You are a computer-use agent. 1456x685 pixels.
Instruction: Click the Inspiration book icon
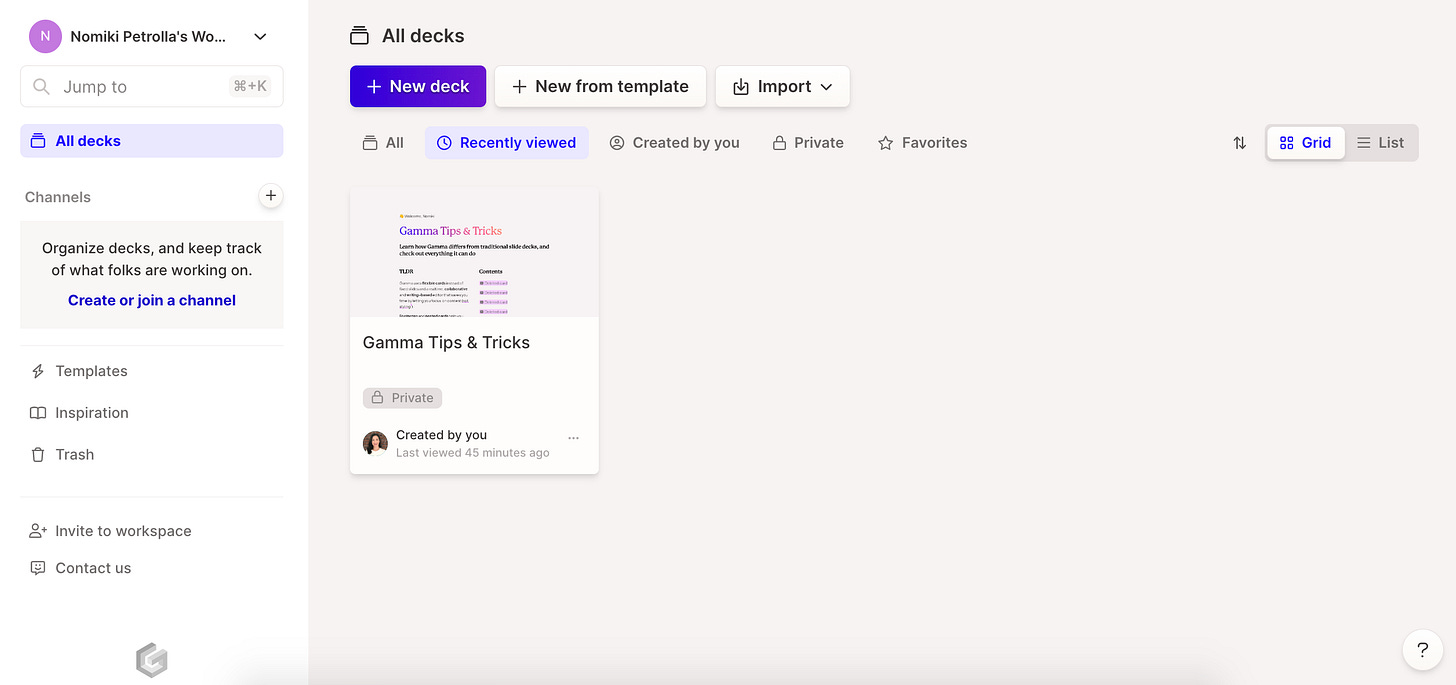coord(38,413)
